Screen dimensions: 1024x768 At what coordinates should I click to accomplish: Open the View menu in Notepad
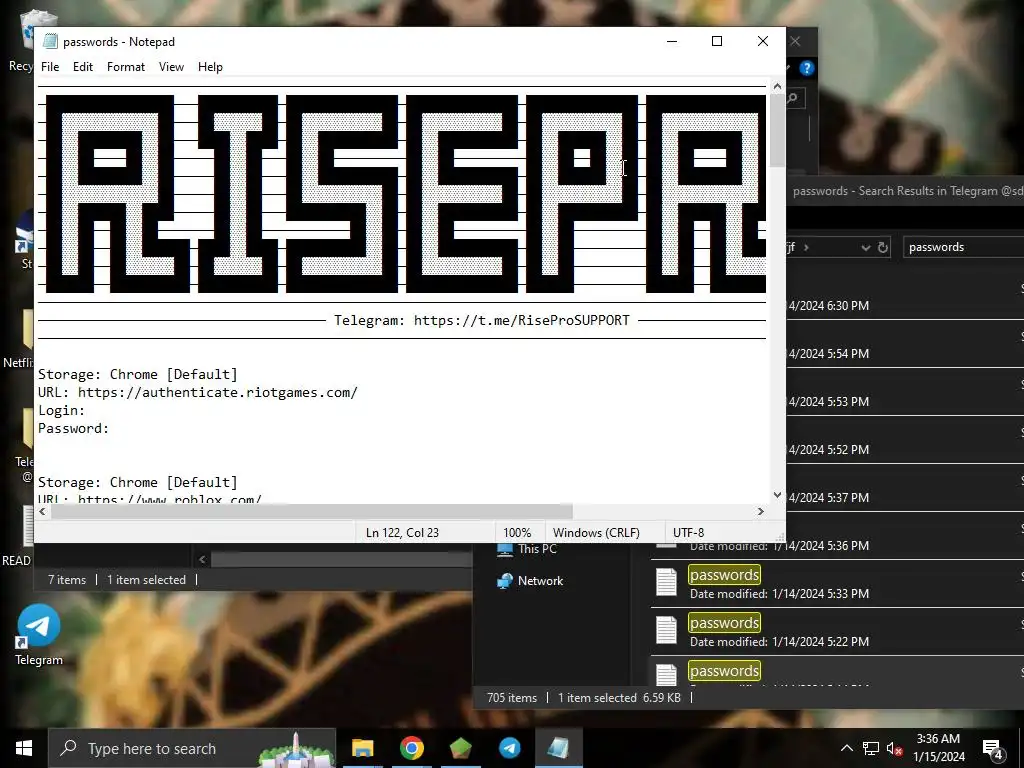pos(171,67)
